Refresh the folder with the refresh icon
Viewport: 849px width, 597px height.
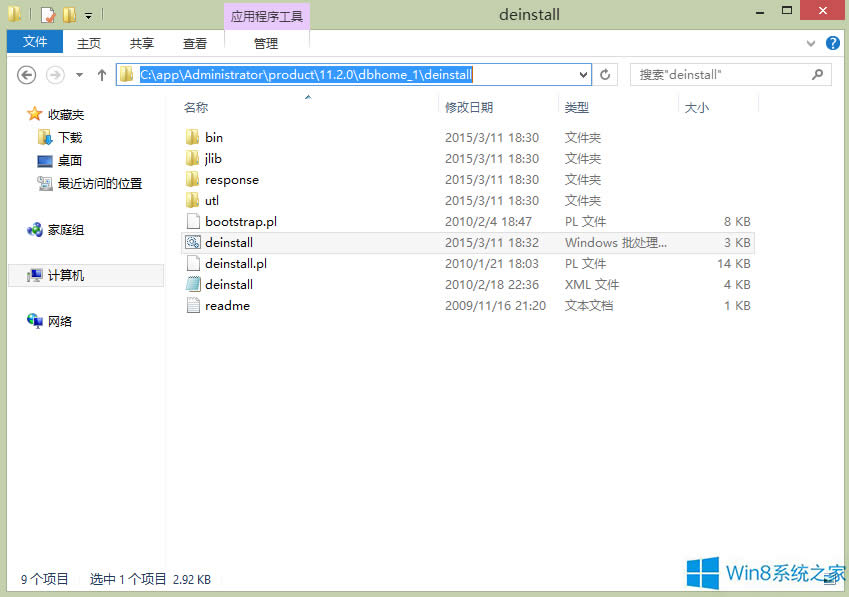(x=606, y=74)
